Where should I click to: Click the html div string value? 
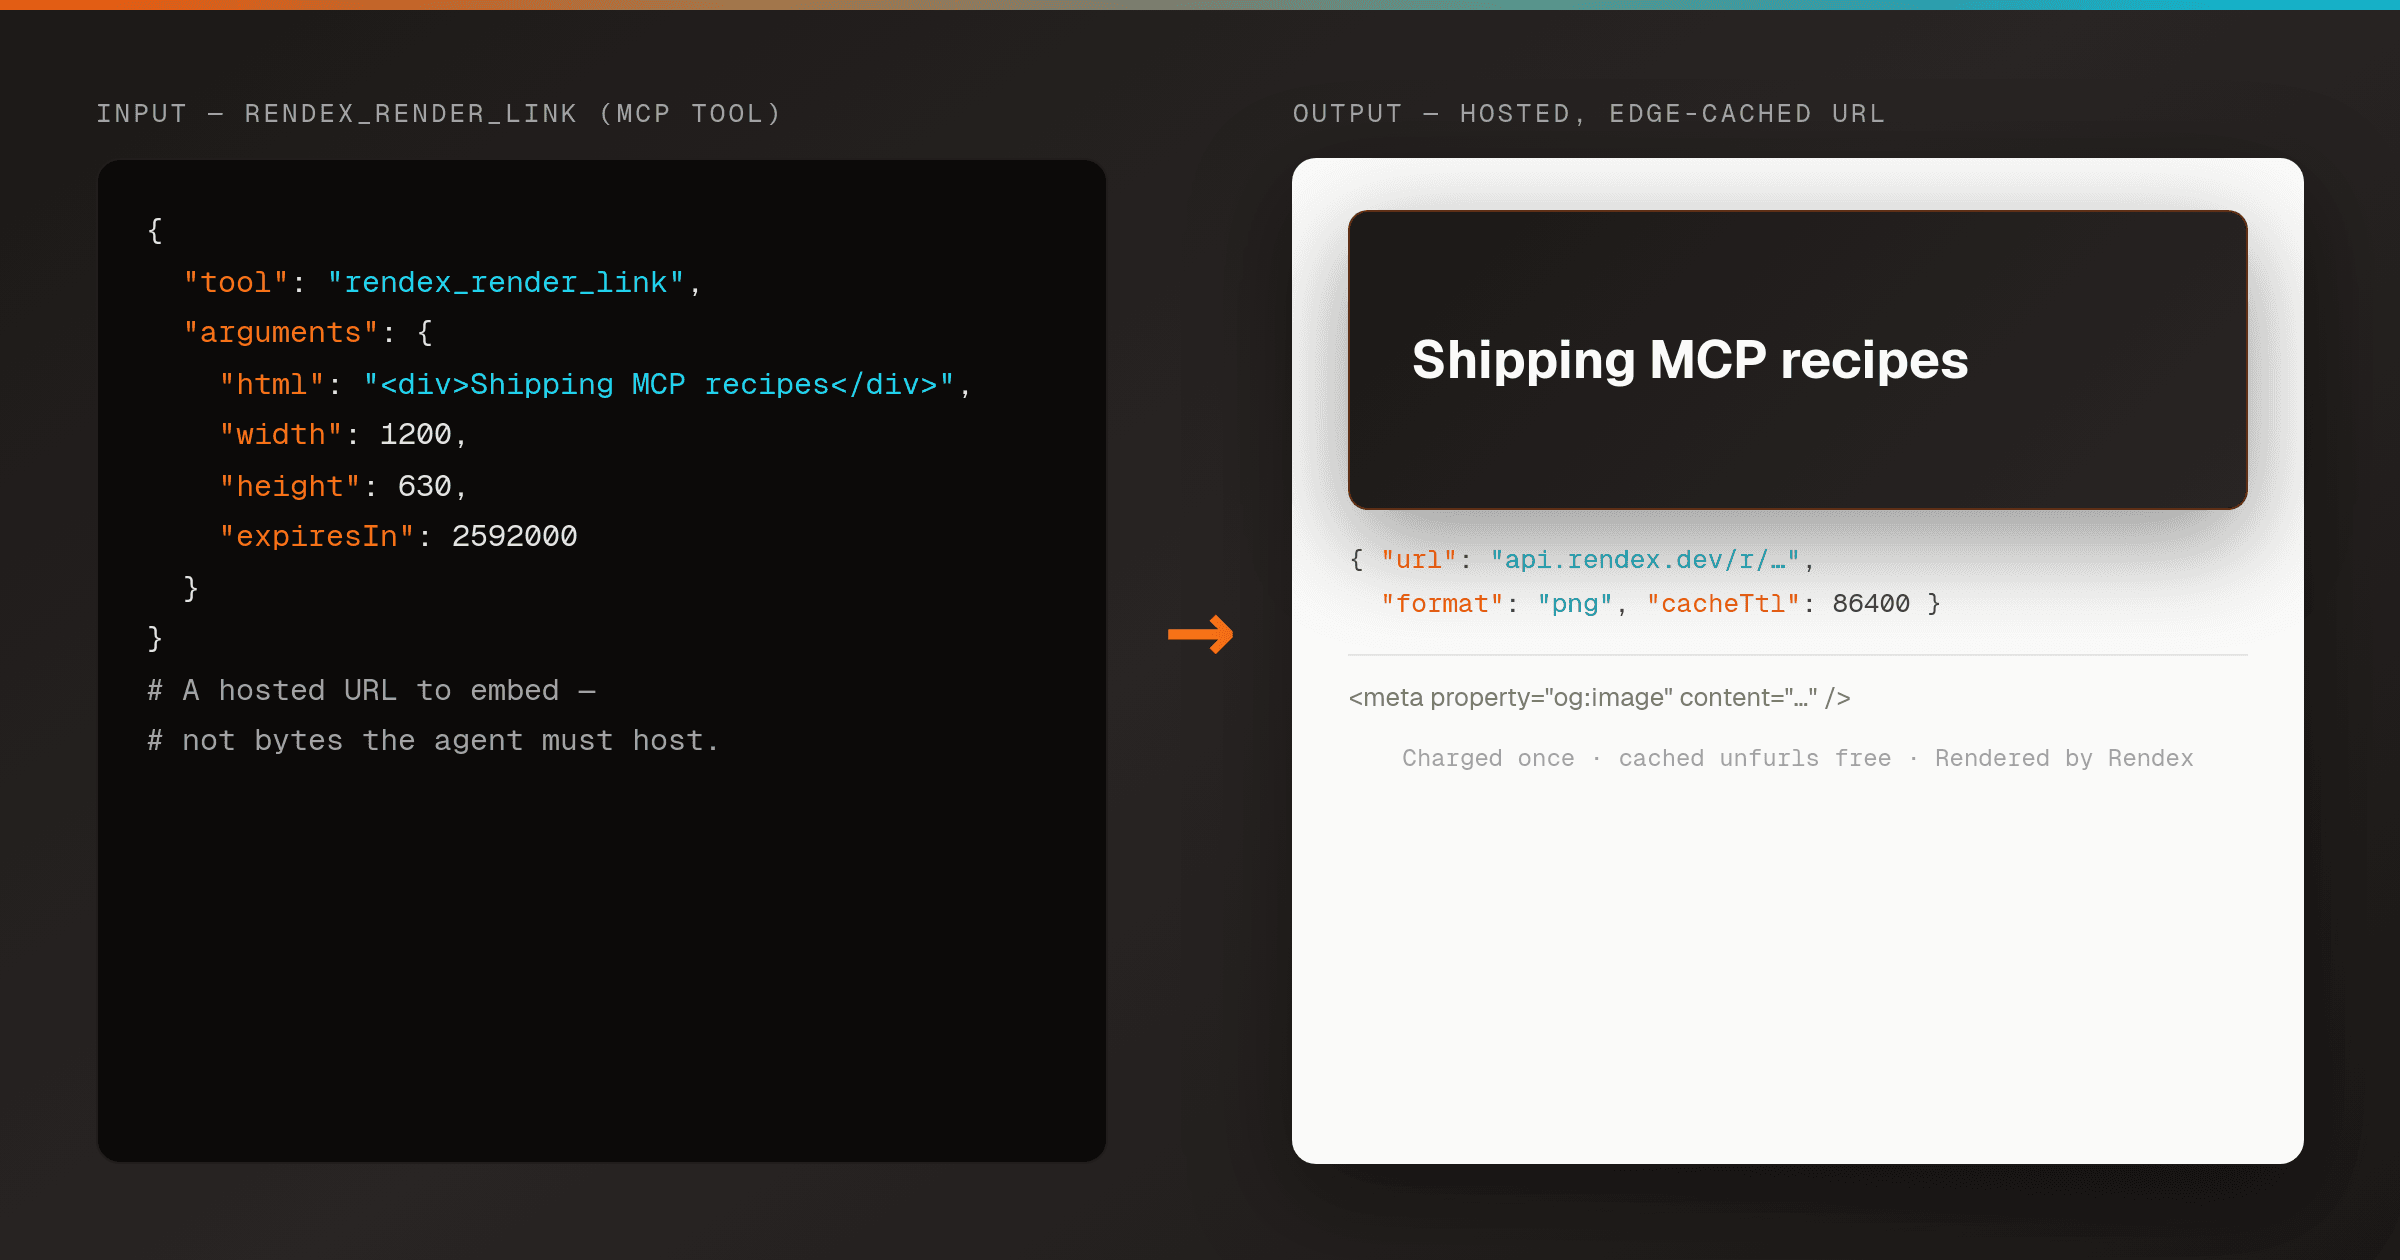(x=659, y=385)
